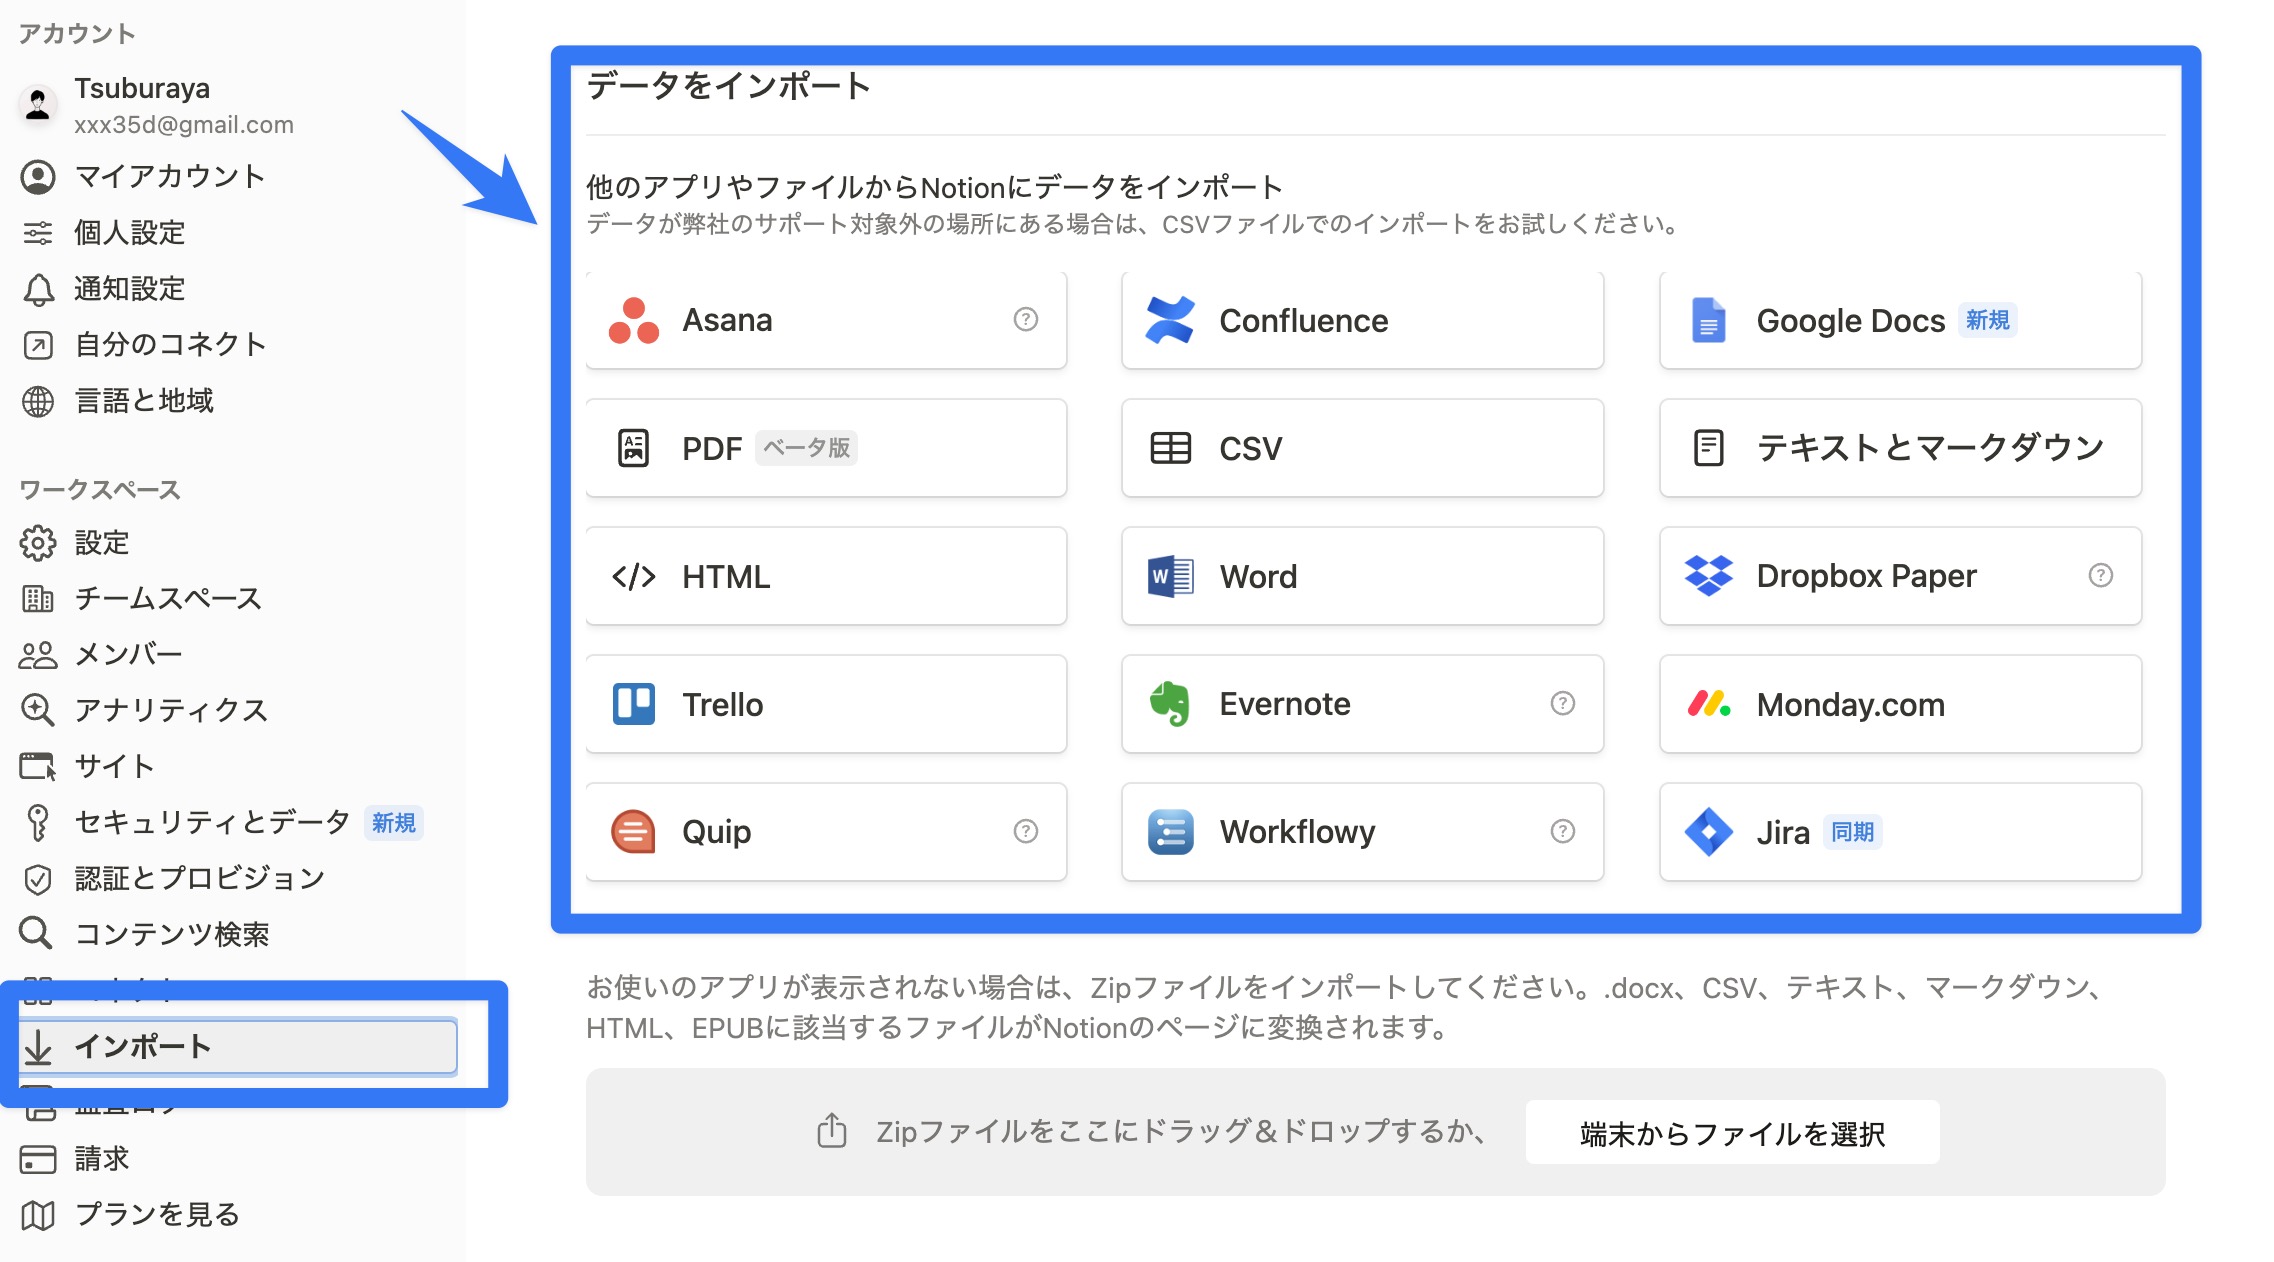Click the Confluence logo icon
The height and width of the screenshot is (1262, 2274).
click(1170, 321)
